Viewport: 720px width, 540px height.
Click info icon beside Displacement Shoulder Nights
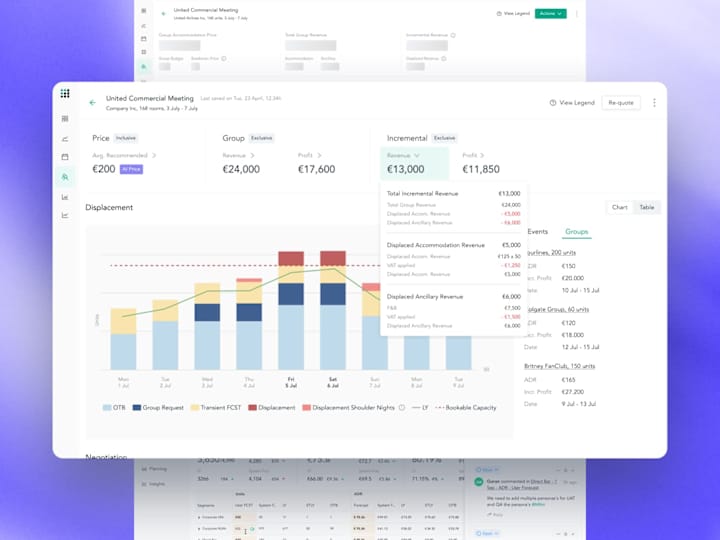click(402, 408)
